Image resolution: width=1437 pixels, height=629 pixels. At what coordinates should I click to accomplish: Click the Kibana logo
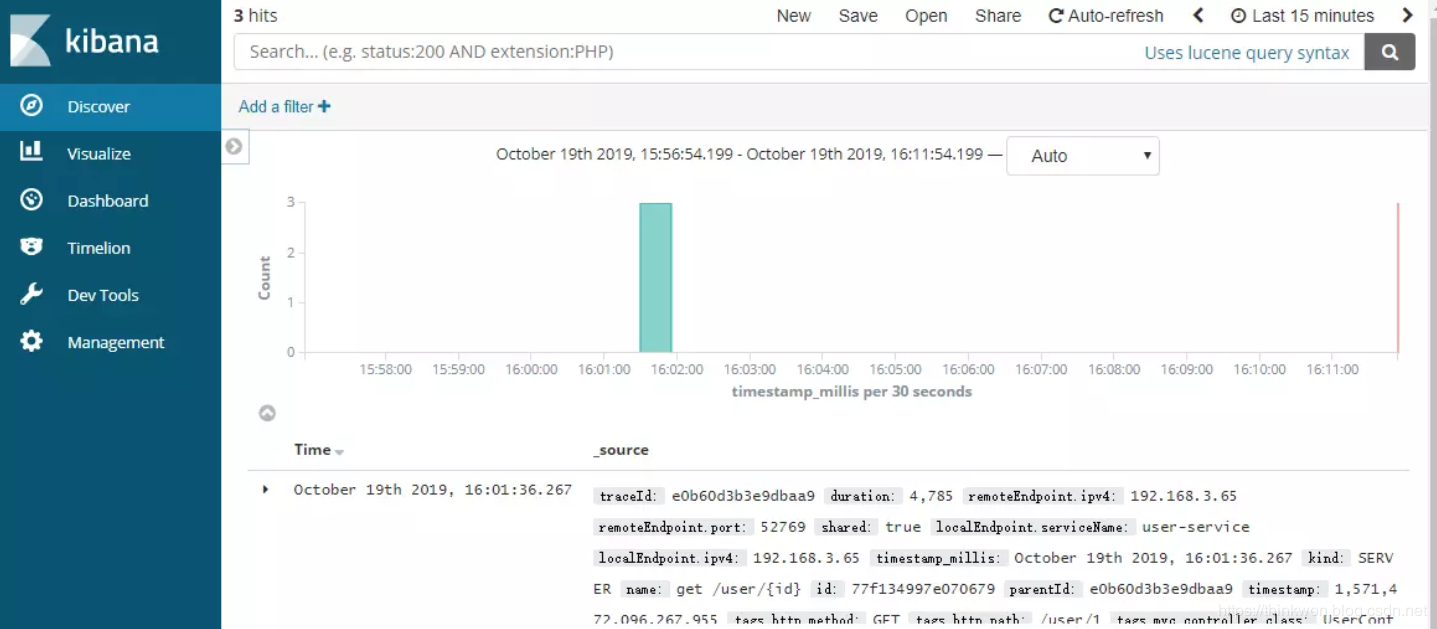(x=85, y=41)
